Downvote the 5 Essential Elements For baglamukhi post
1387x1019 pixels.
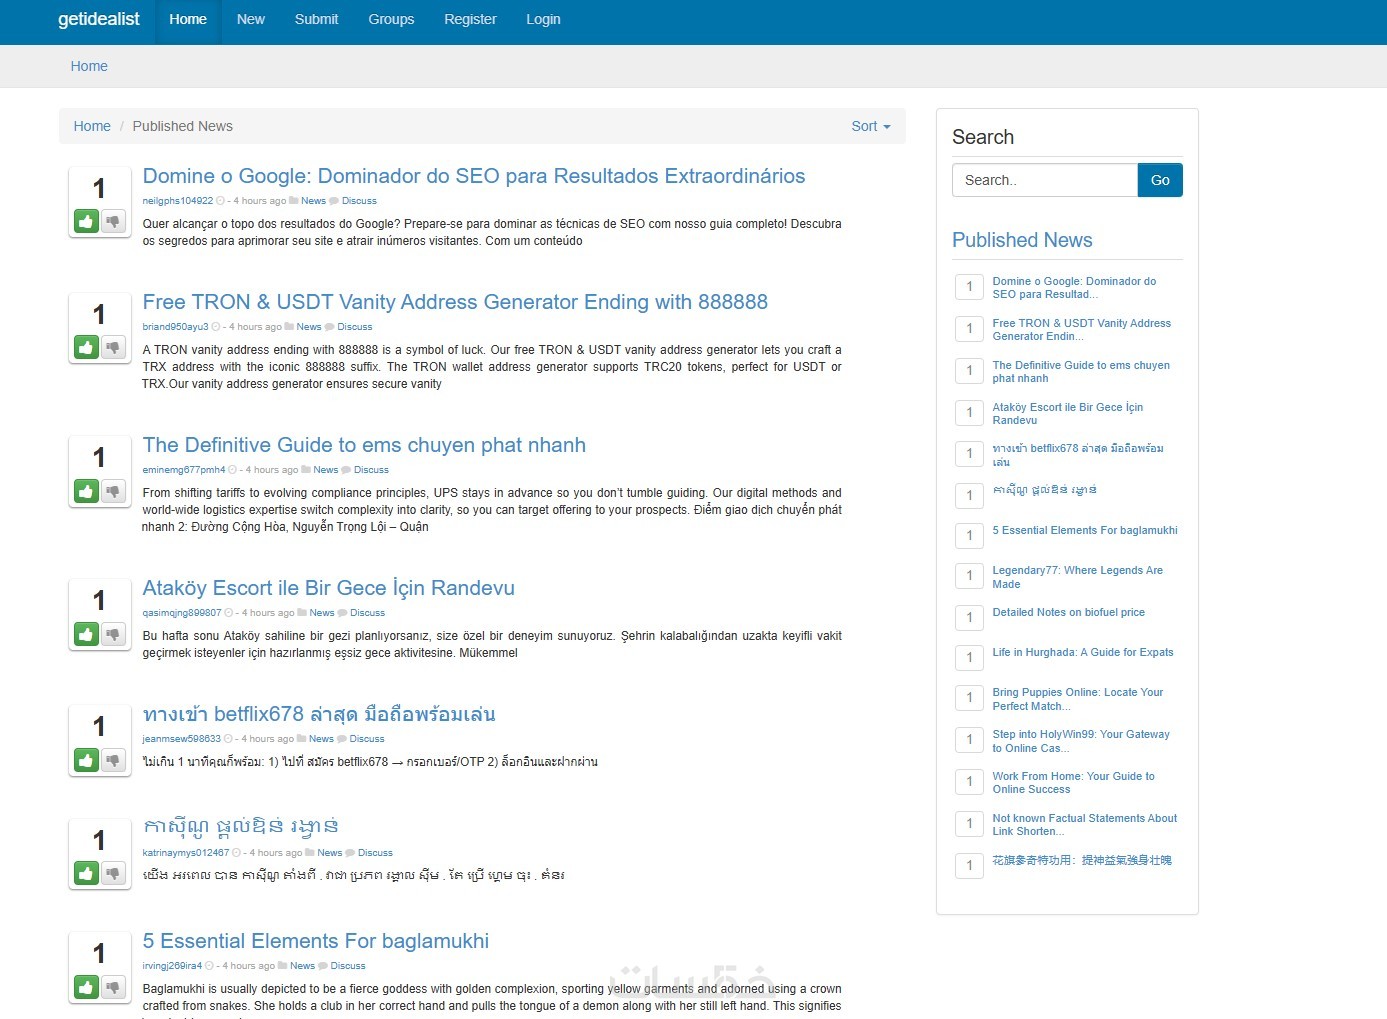point(113,987)
